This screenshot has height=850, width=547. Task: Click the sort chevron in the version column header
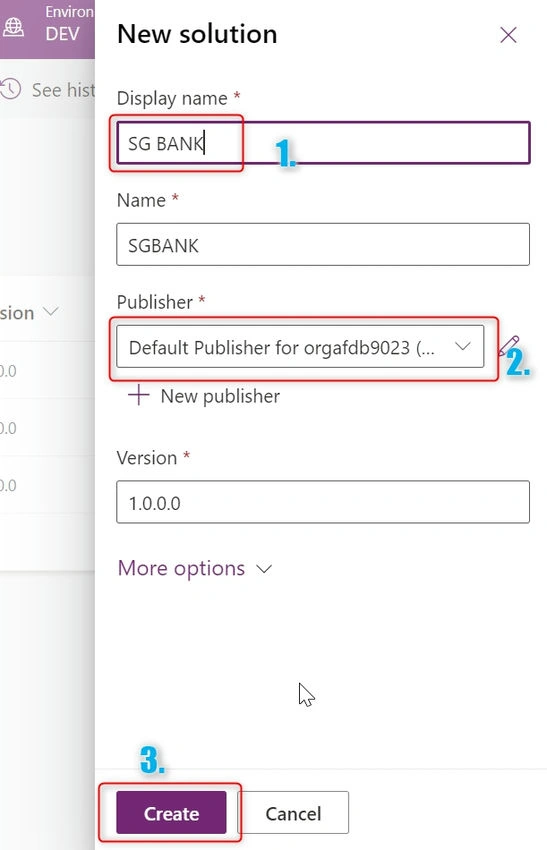(50, 312)
